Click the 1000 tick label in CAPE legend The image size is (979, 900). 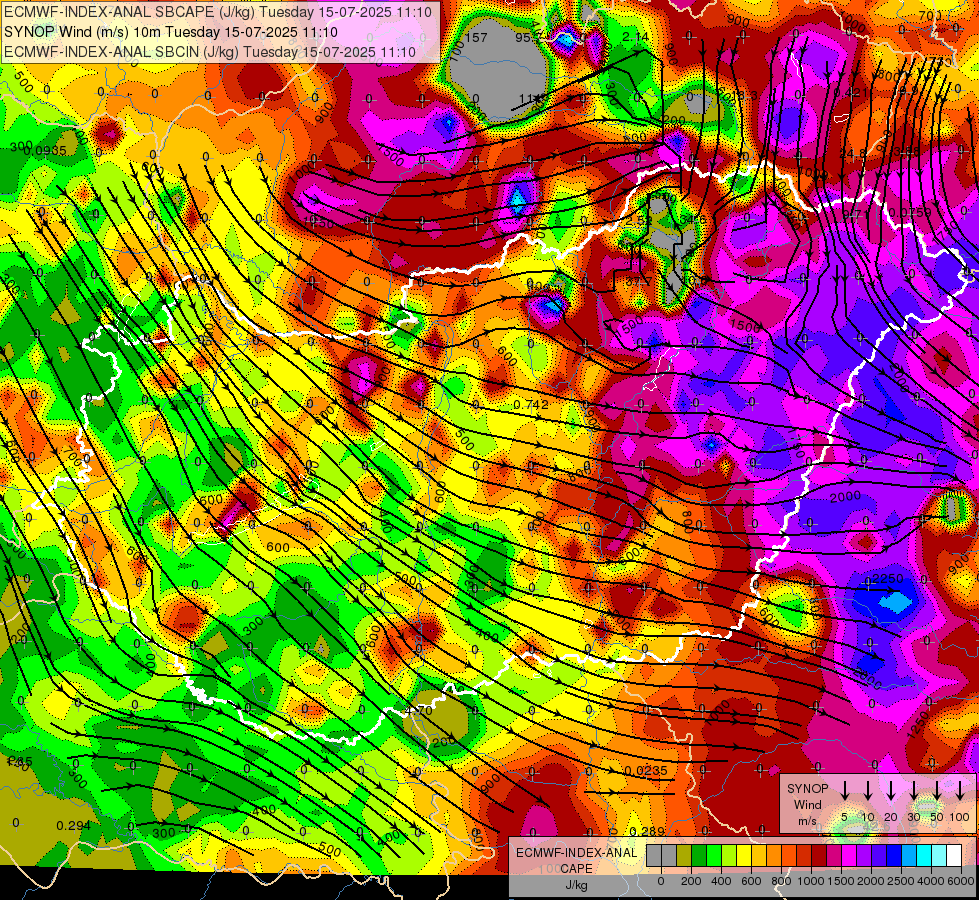pos(810,881)
